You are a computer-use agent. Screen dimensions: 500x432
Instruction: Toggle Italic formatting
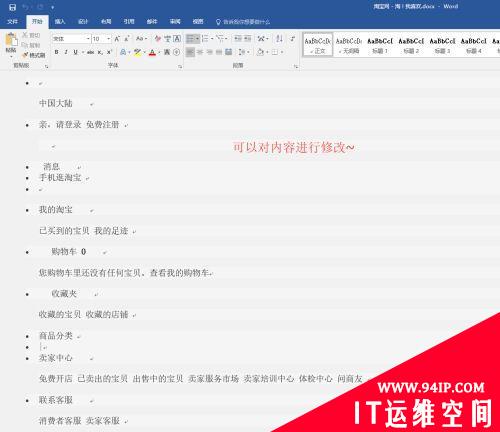[x=66, y=52]
